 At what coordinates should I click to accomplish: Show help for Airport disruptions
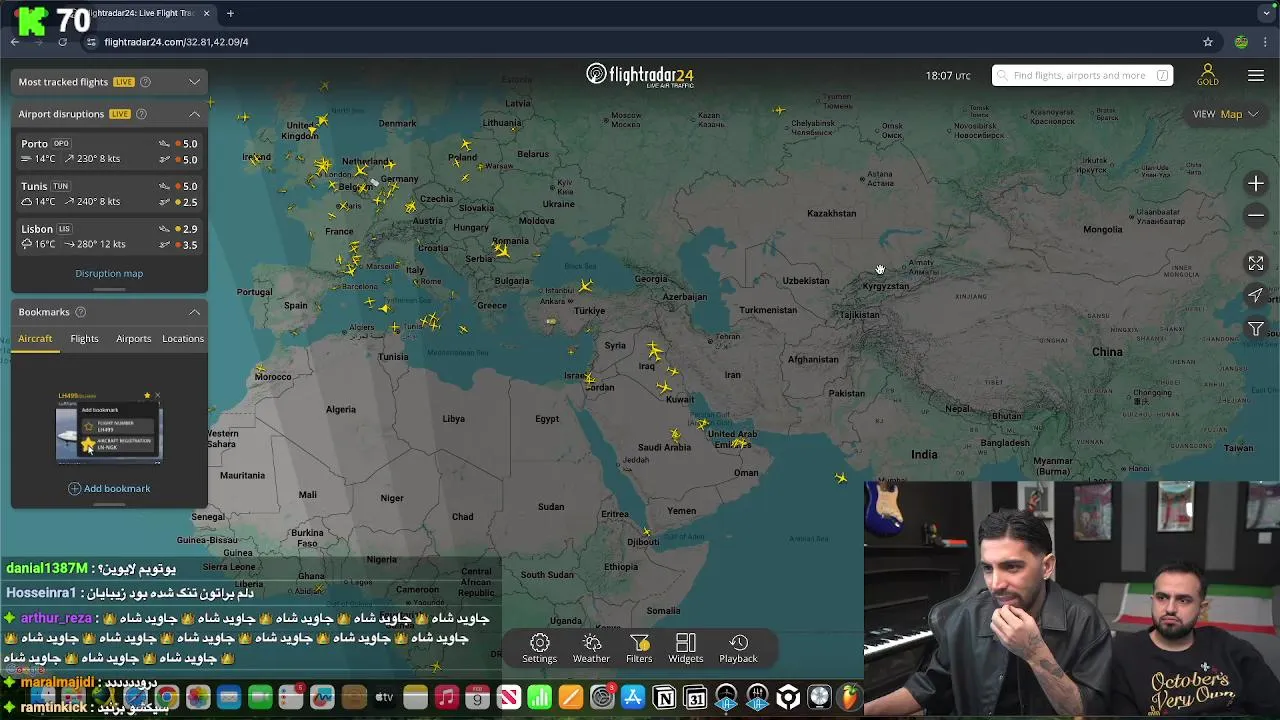coord(141,114)
